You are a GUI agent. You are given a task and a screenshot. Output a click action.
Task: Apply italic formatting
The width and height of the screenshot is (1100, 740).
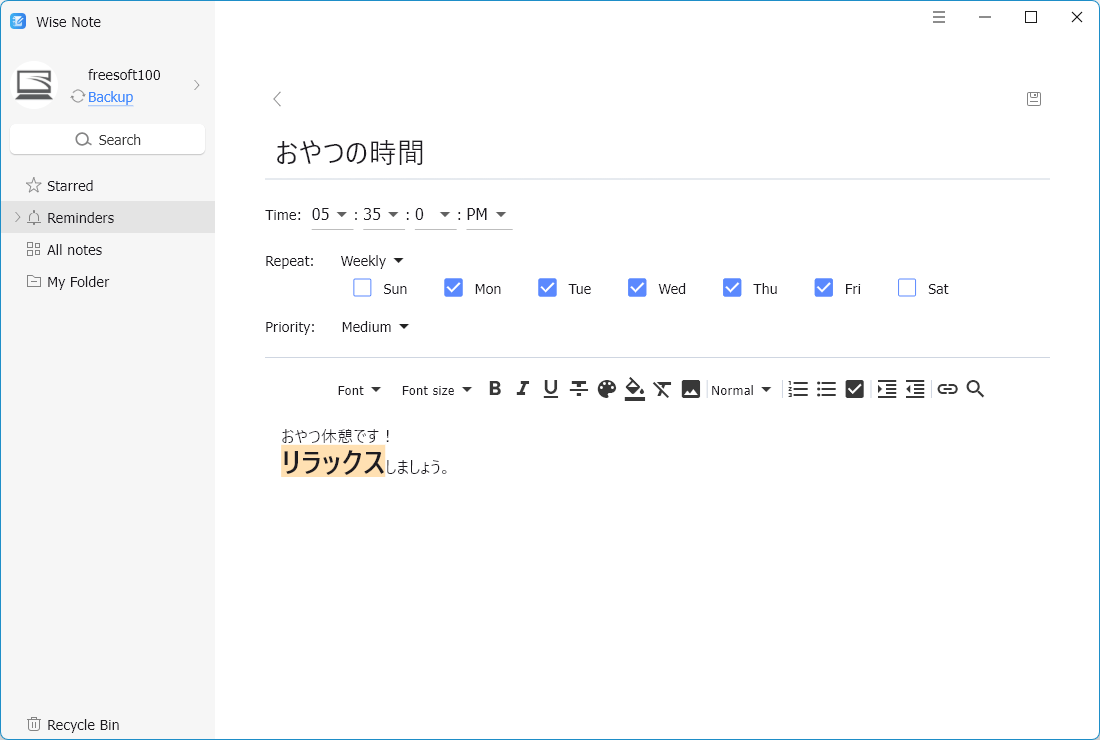click(522, 389)
